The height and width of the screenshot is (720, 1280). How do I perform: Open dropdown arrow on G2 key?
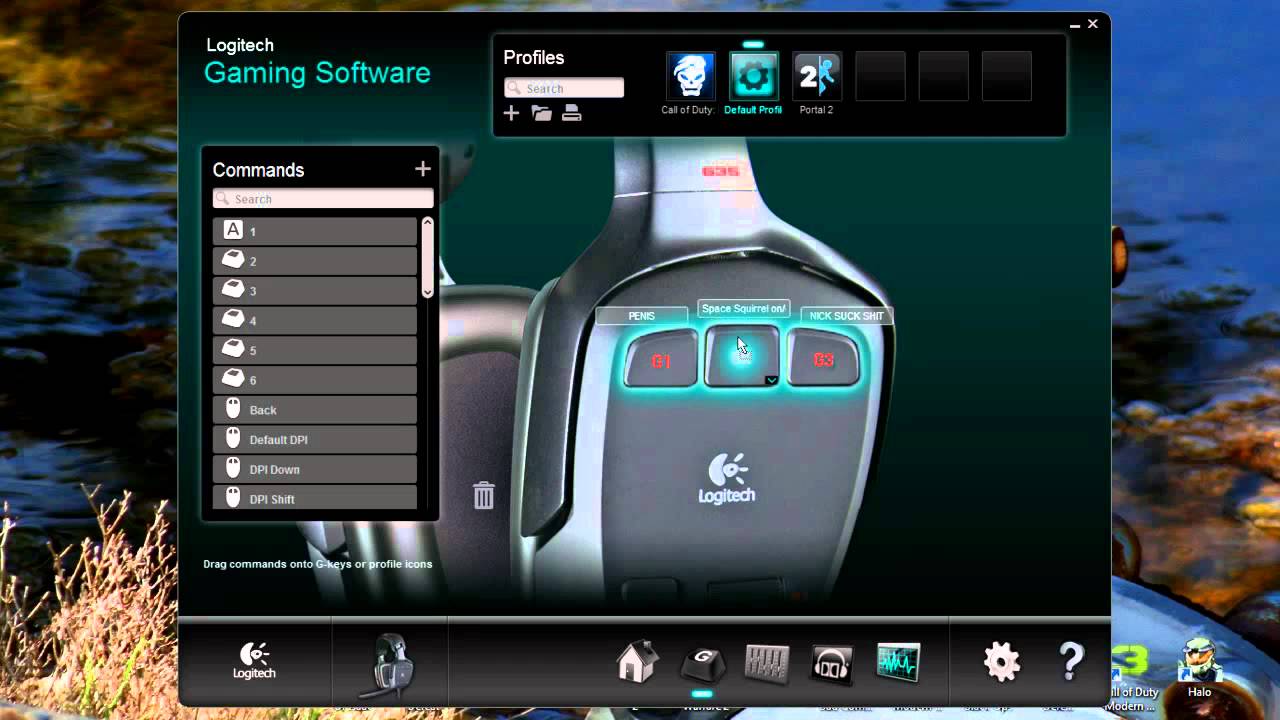click(x=771, y=380)
